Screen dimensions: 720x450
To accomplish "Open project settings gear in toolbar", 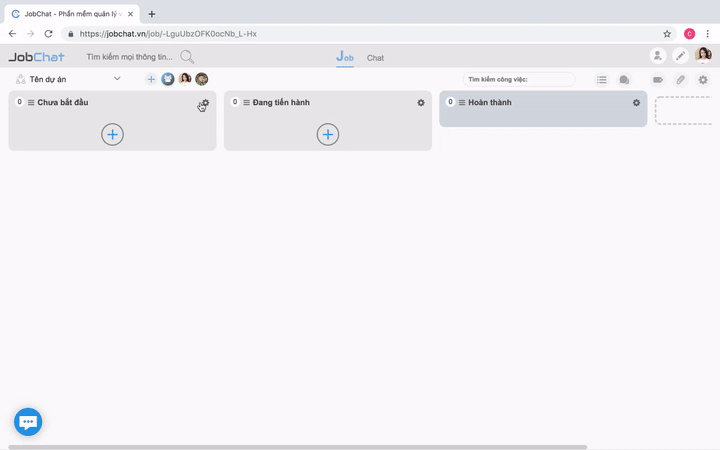I will click(x=703, y=80).
